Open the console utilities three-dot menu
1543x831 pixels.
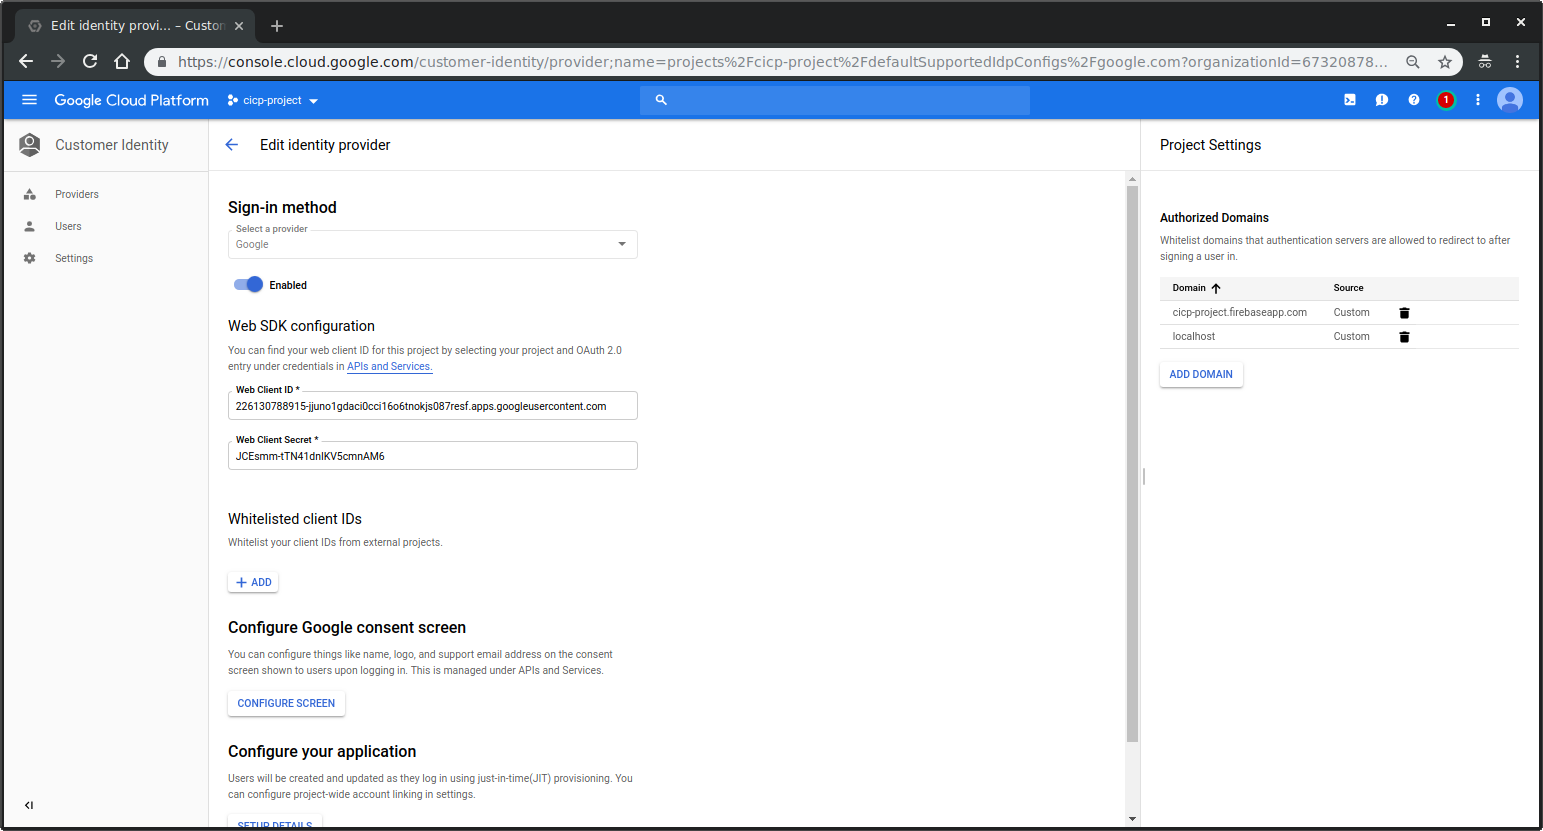[1478, 100]
